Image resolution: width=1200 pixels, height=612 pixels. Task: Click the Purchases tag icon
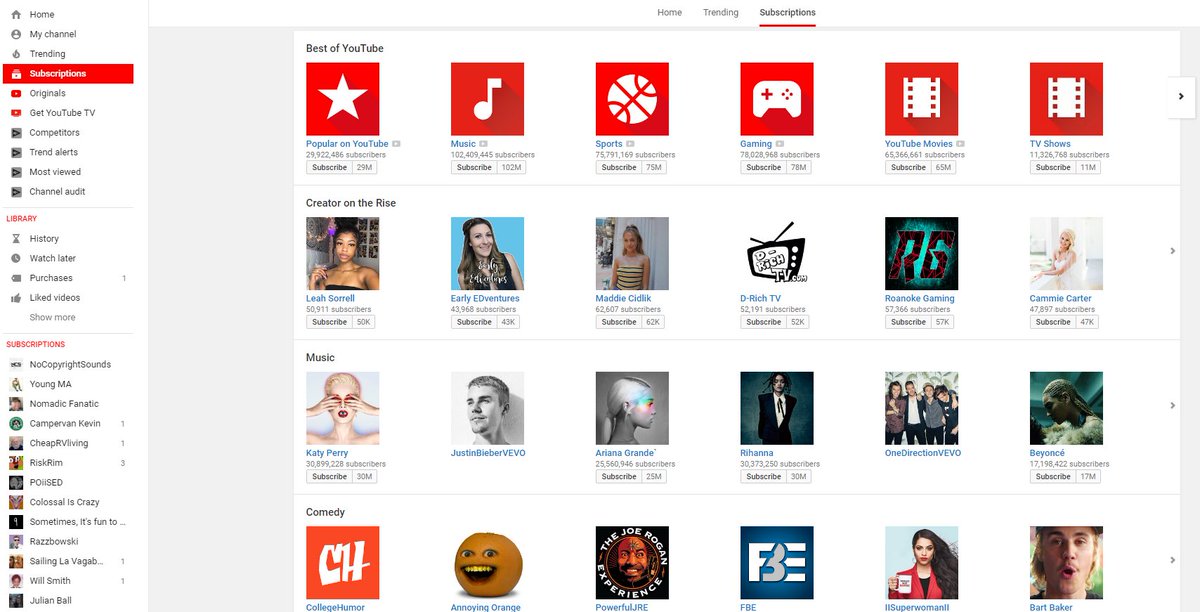pos(16,278)
